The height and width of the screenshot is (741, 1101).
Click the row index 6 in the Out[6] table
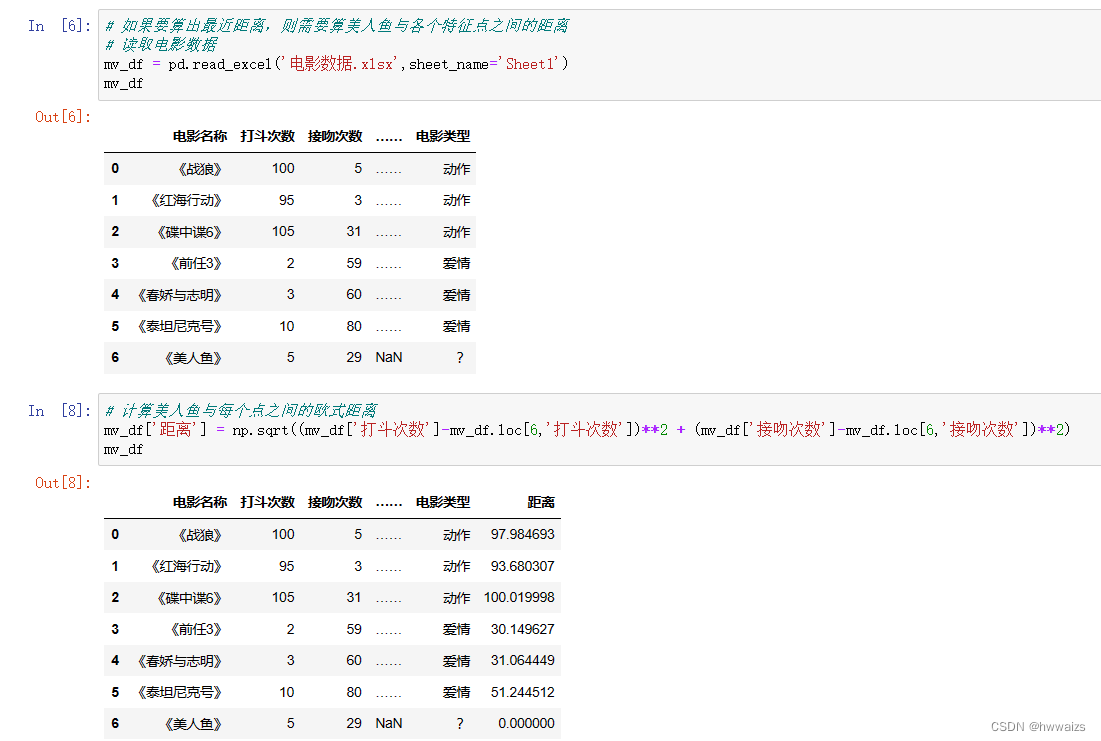pos(115,358)
